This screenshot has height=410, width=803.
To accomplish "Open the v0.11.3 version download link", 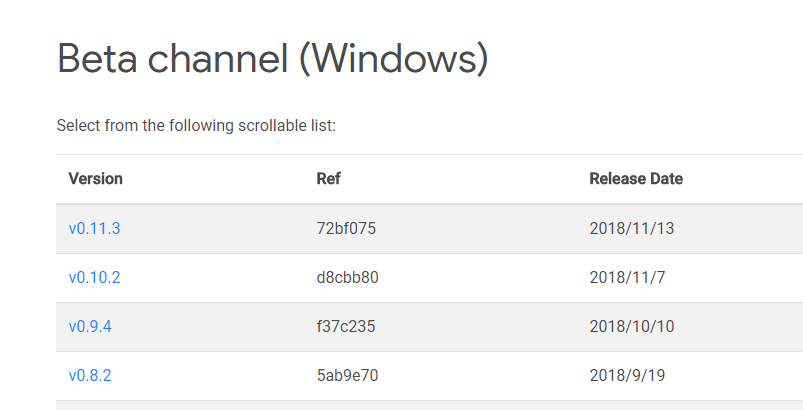I will point(94,228).
